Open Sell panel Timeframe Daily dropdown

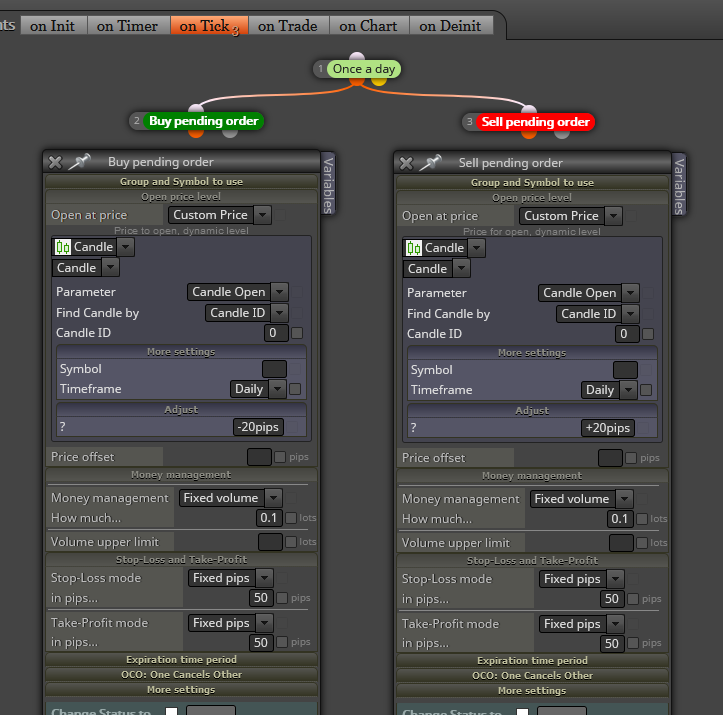(609, 390)
